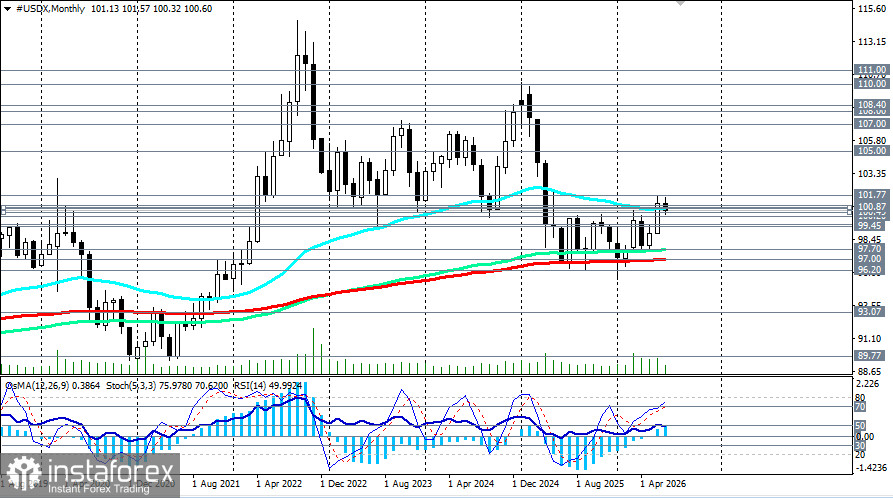Click the 98.45 price scale label
The image size is (893, 498).
click(870, 239)
